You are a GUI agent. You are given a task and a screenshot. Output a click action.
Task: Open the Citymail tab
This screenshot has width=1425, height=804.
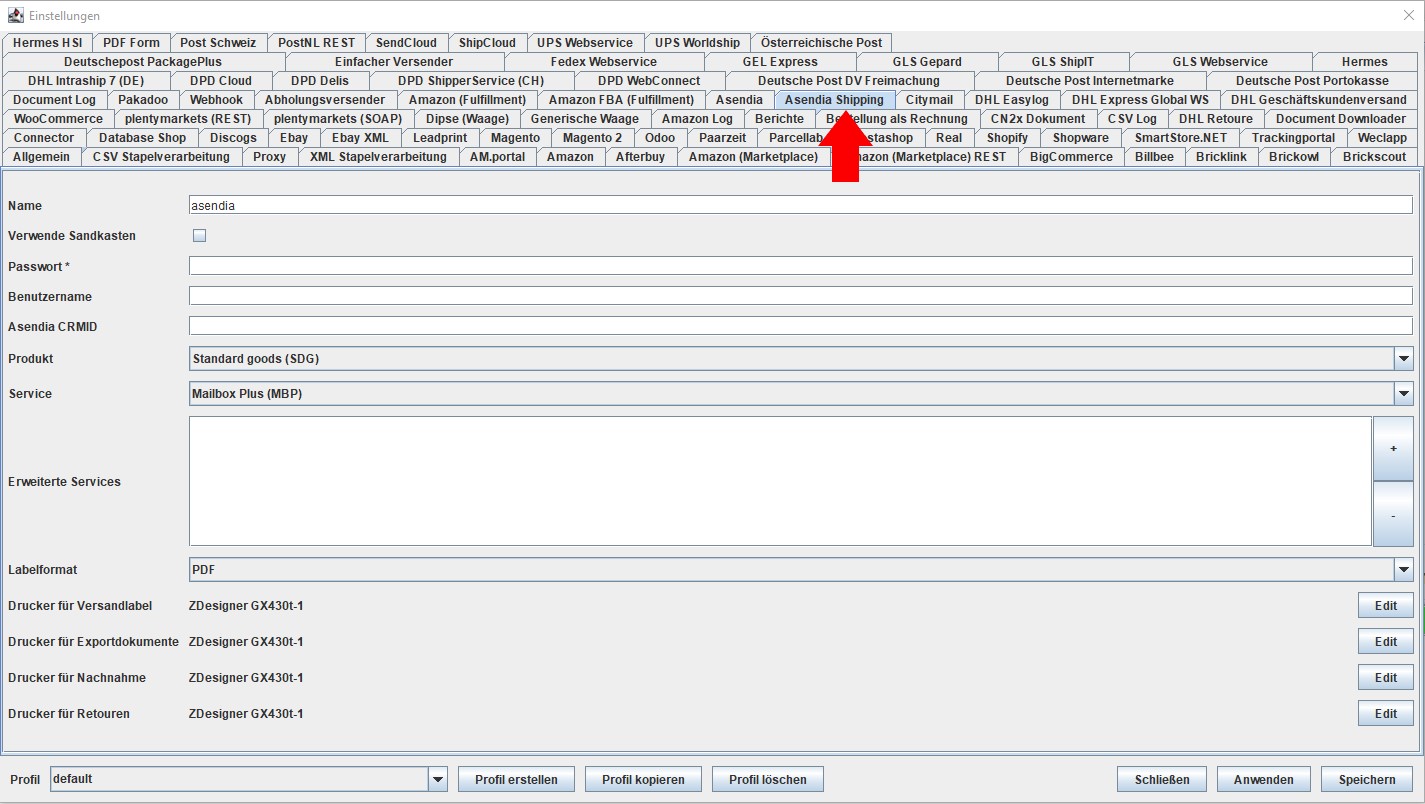tap(929, 100)
